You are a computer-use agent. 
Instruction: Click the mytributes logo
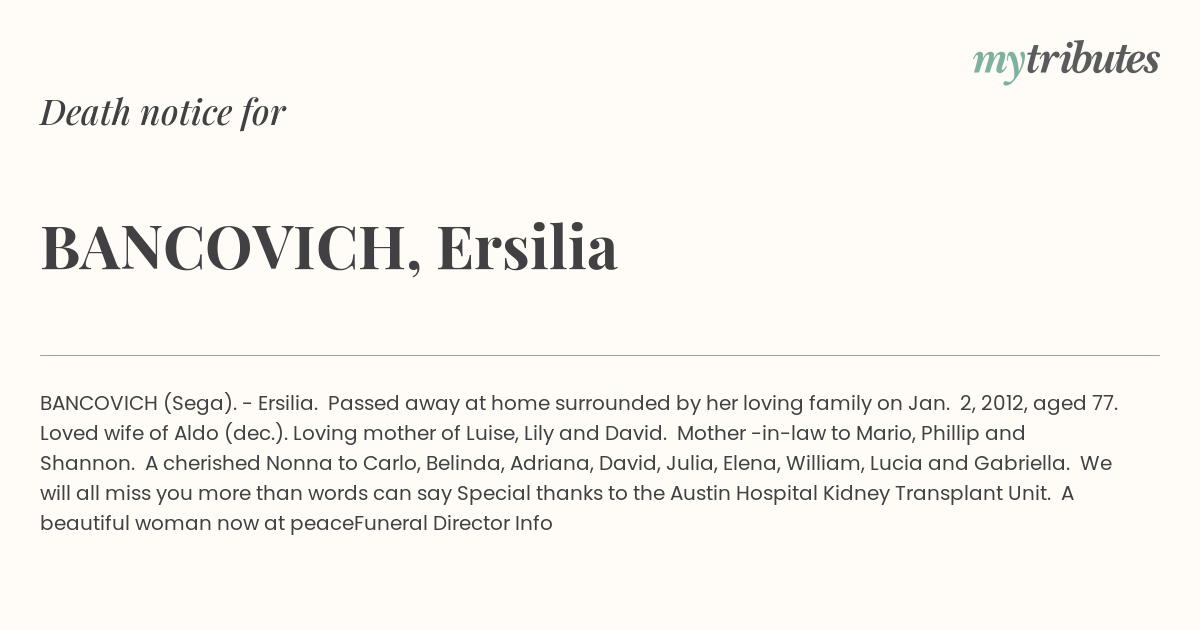coord(1066,61)
